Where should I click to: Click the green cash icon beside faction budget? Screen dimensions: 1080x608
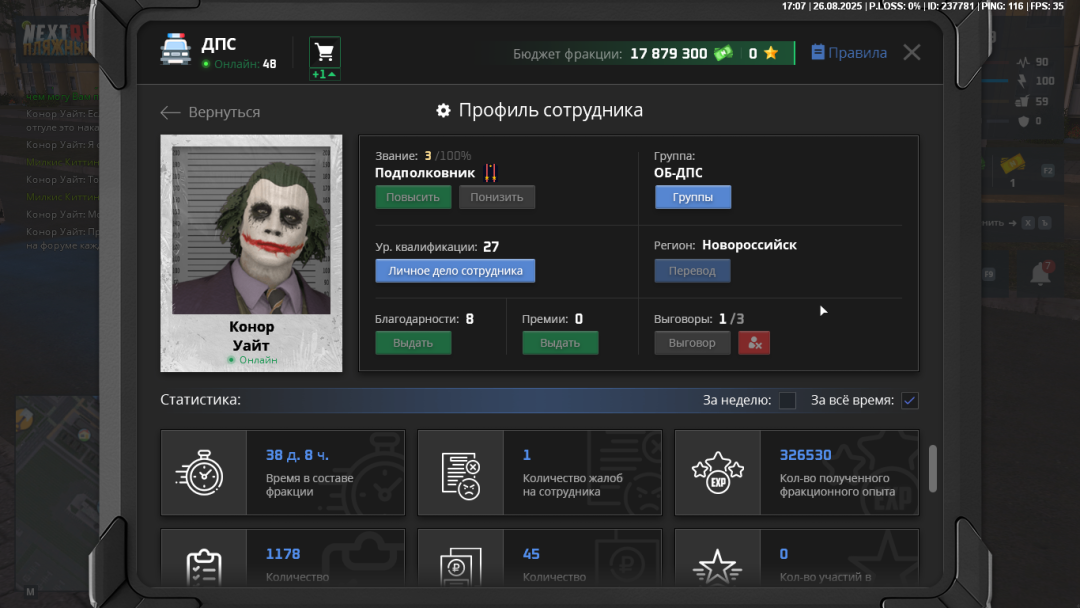723,53
